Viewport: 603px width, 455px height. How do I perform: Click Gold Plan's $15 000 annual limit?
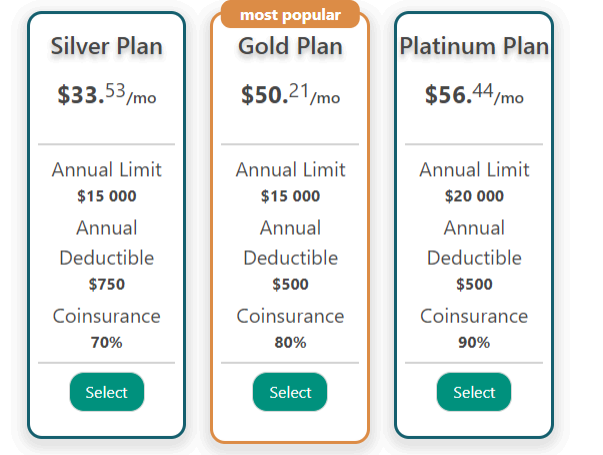pyautogui.click(x=290, y=196)
